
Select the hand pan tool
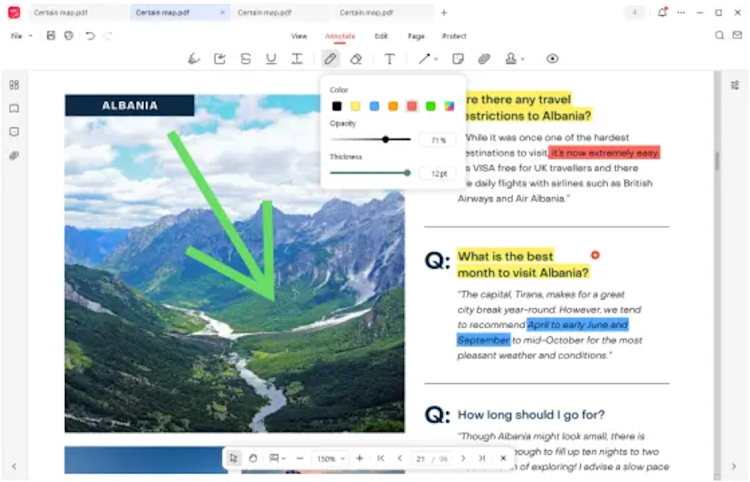point(253,458)
